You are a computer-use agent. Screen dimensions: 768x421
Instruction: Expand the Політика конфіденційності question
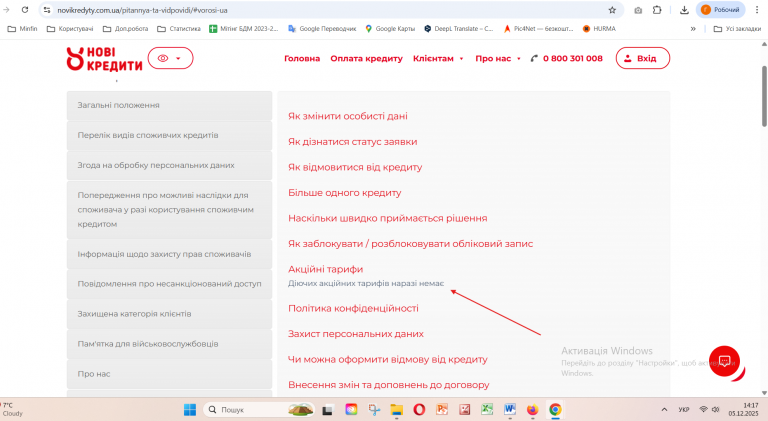pyautogui.click(x=353, y=308)
